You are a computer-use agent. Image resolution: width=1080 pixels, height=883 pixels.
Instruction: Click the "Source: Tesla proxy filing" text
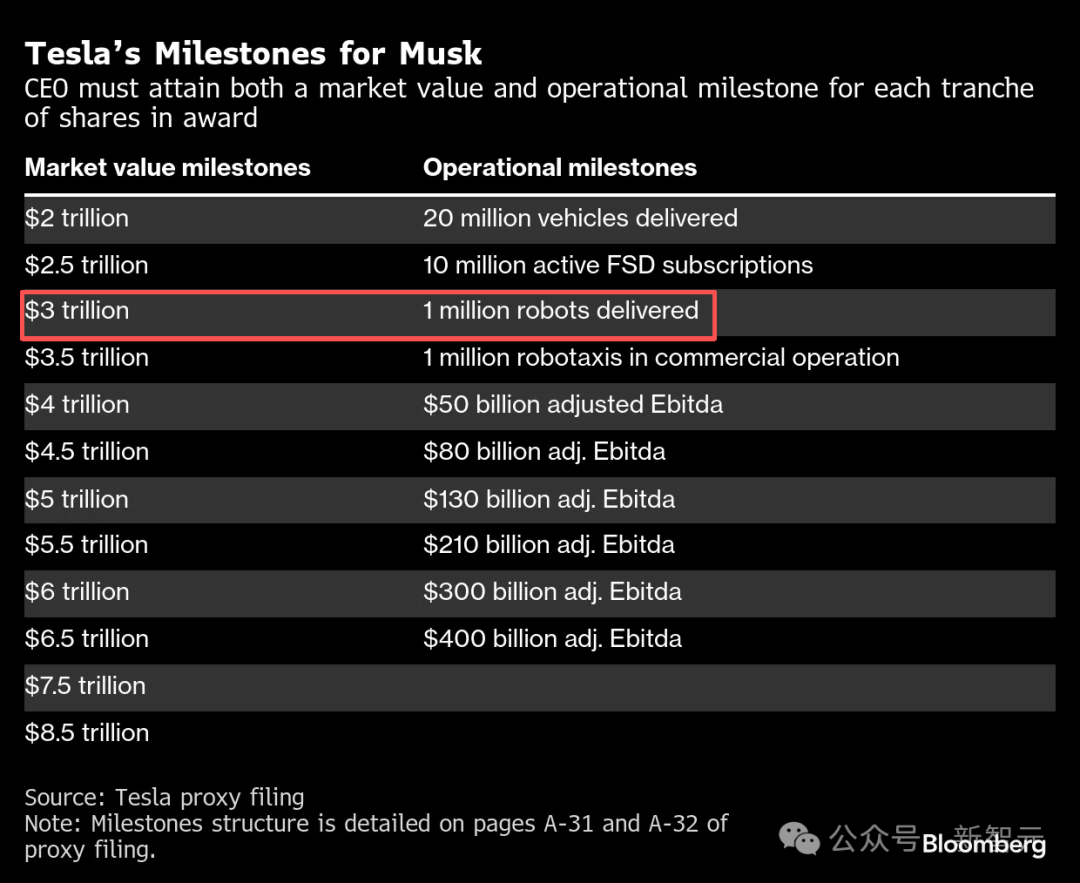click(164, 797)
